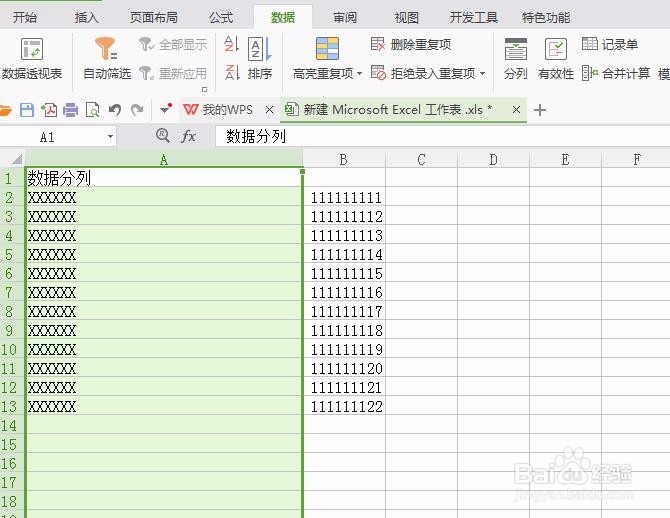Click Reject Duplicate Entry (拒绝录入重复项)
670x518 pixels.
423,73
